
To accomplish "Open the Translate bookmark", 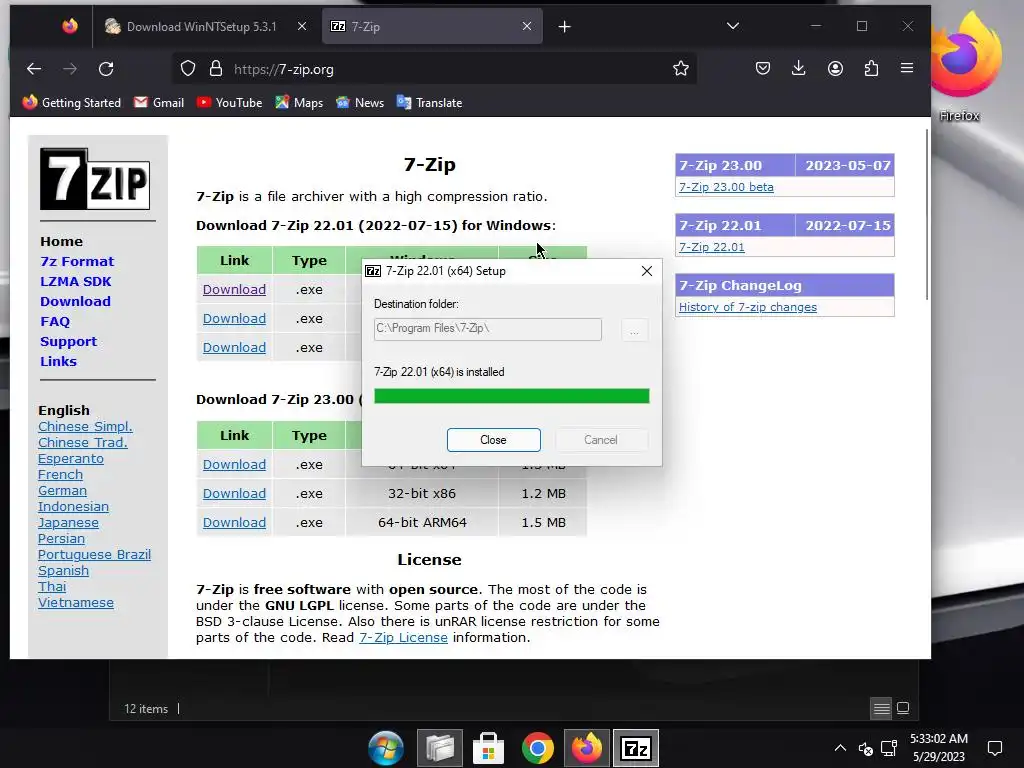I will 430,103.
